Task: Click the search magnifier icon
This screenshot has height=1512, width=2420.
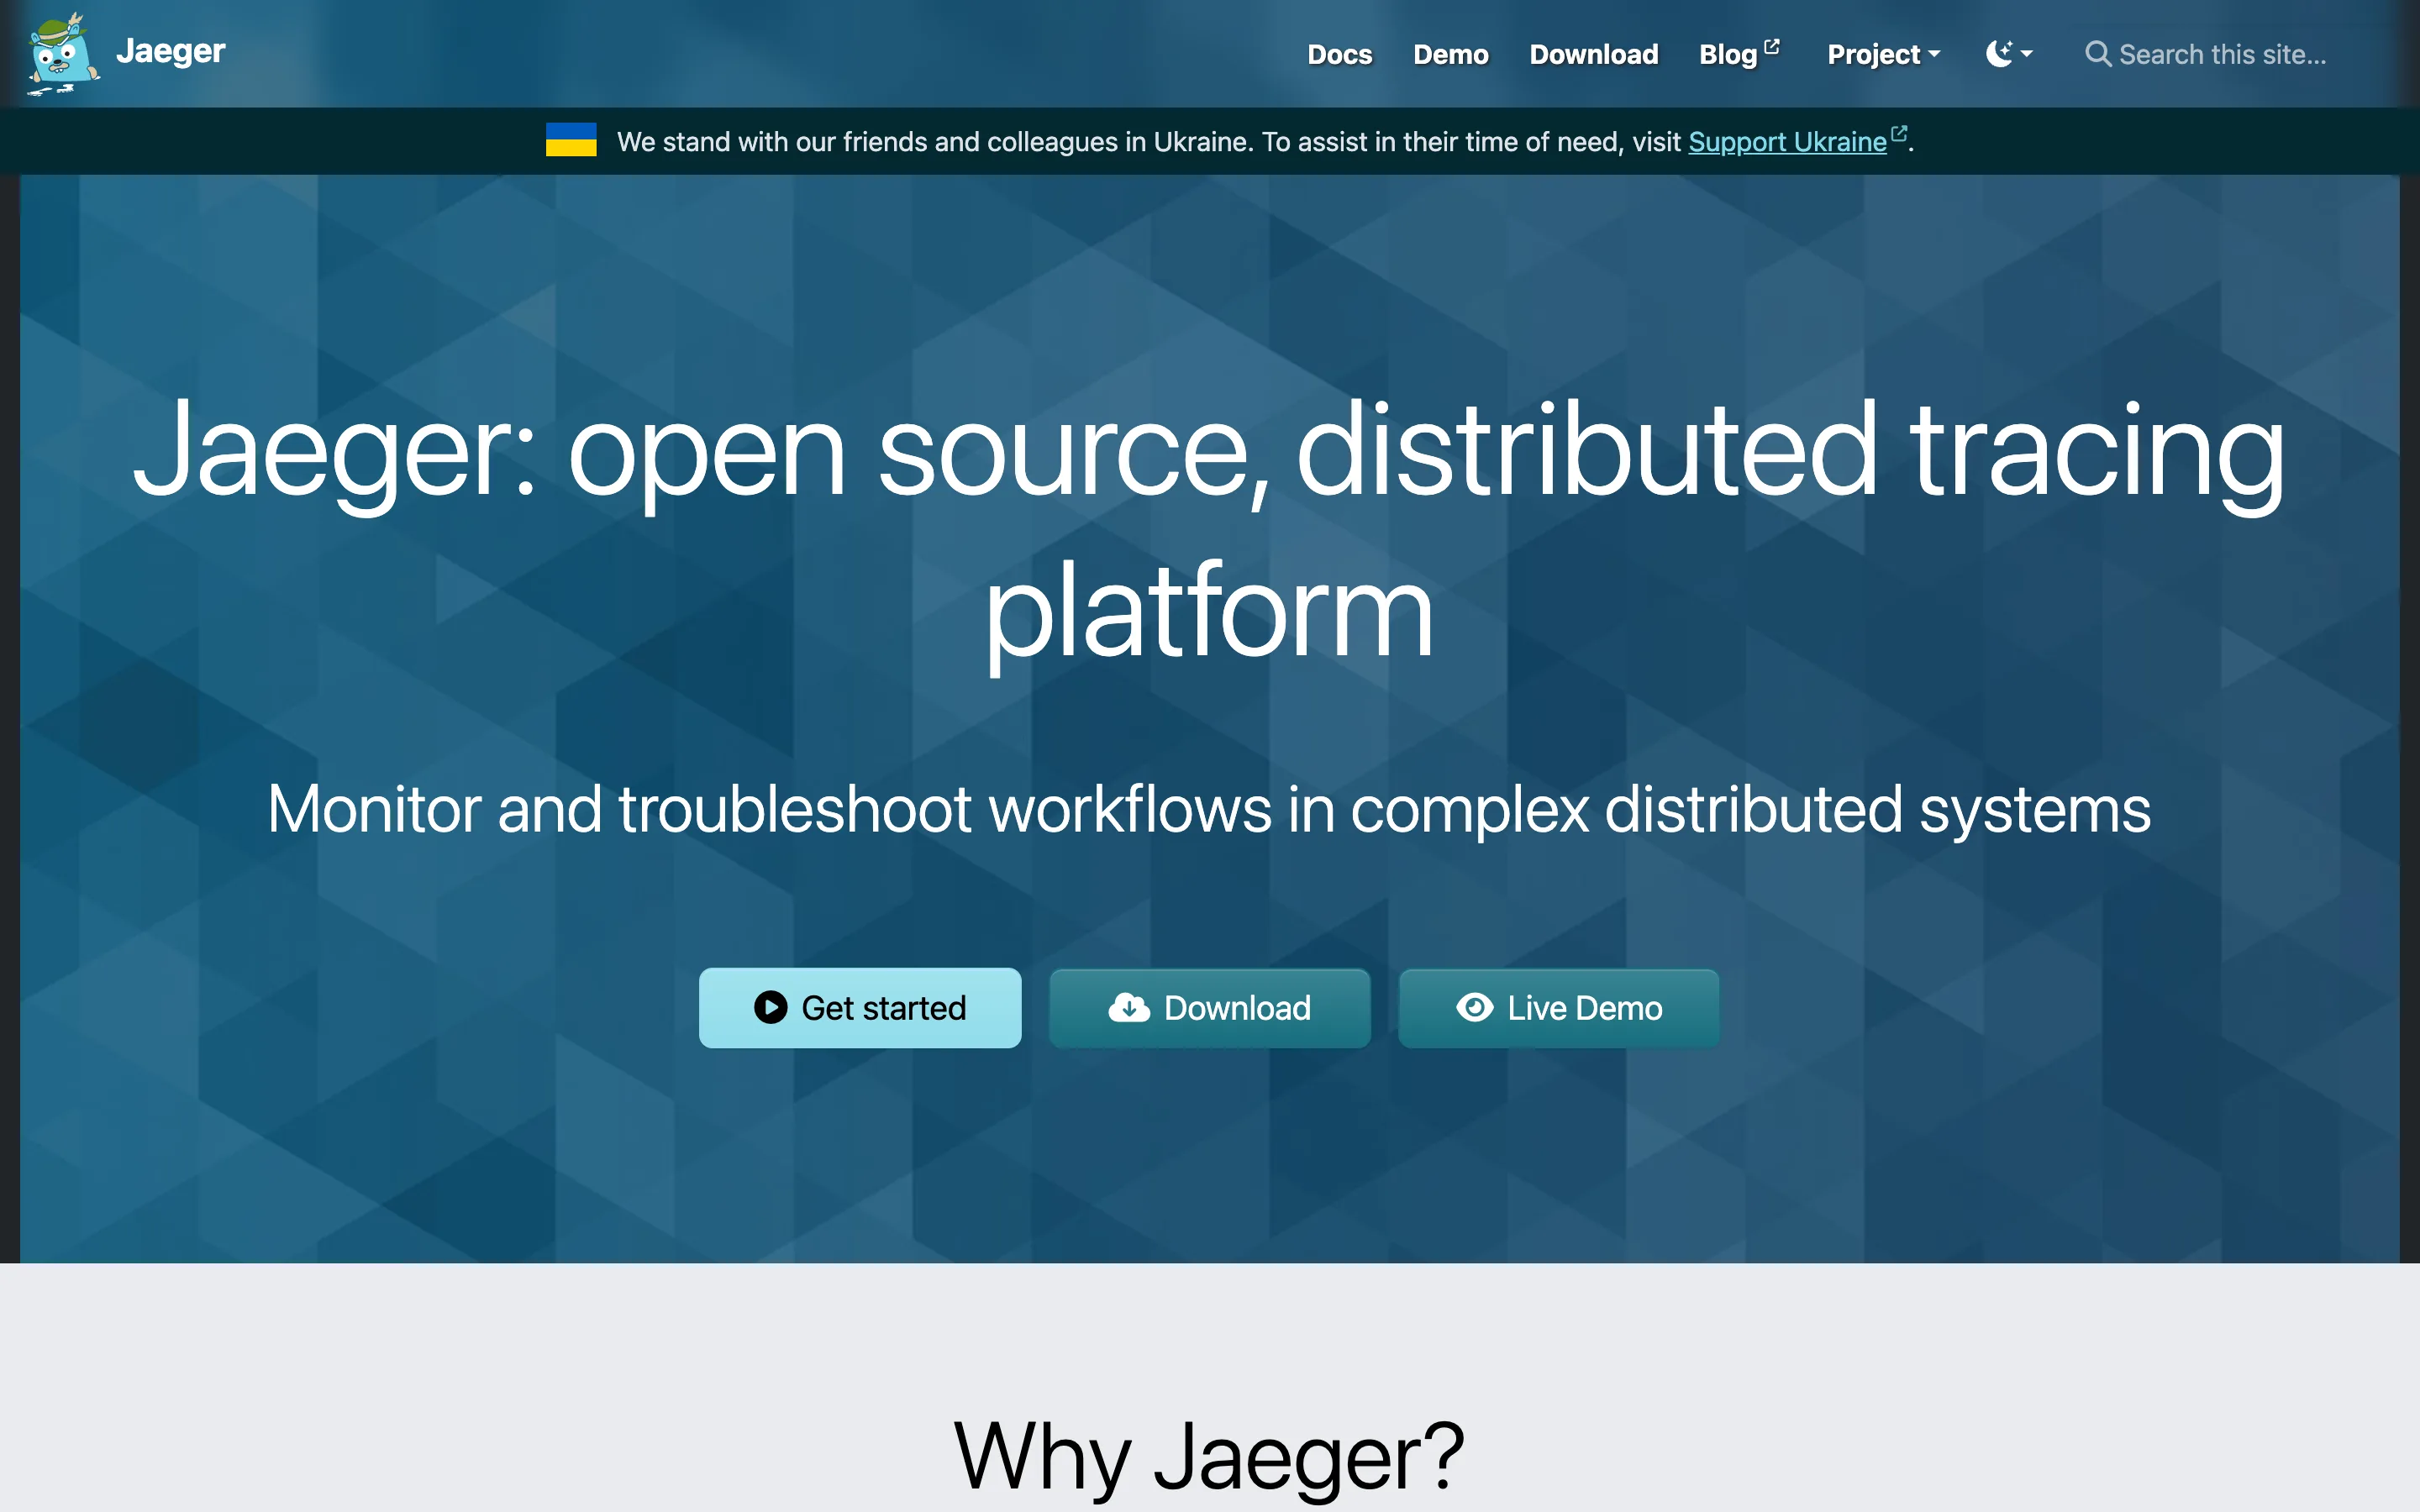Action: coord(2097,54)
